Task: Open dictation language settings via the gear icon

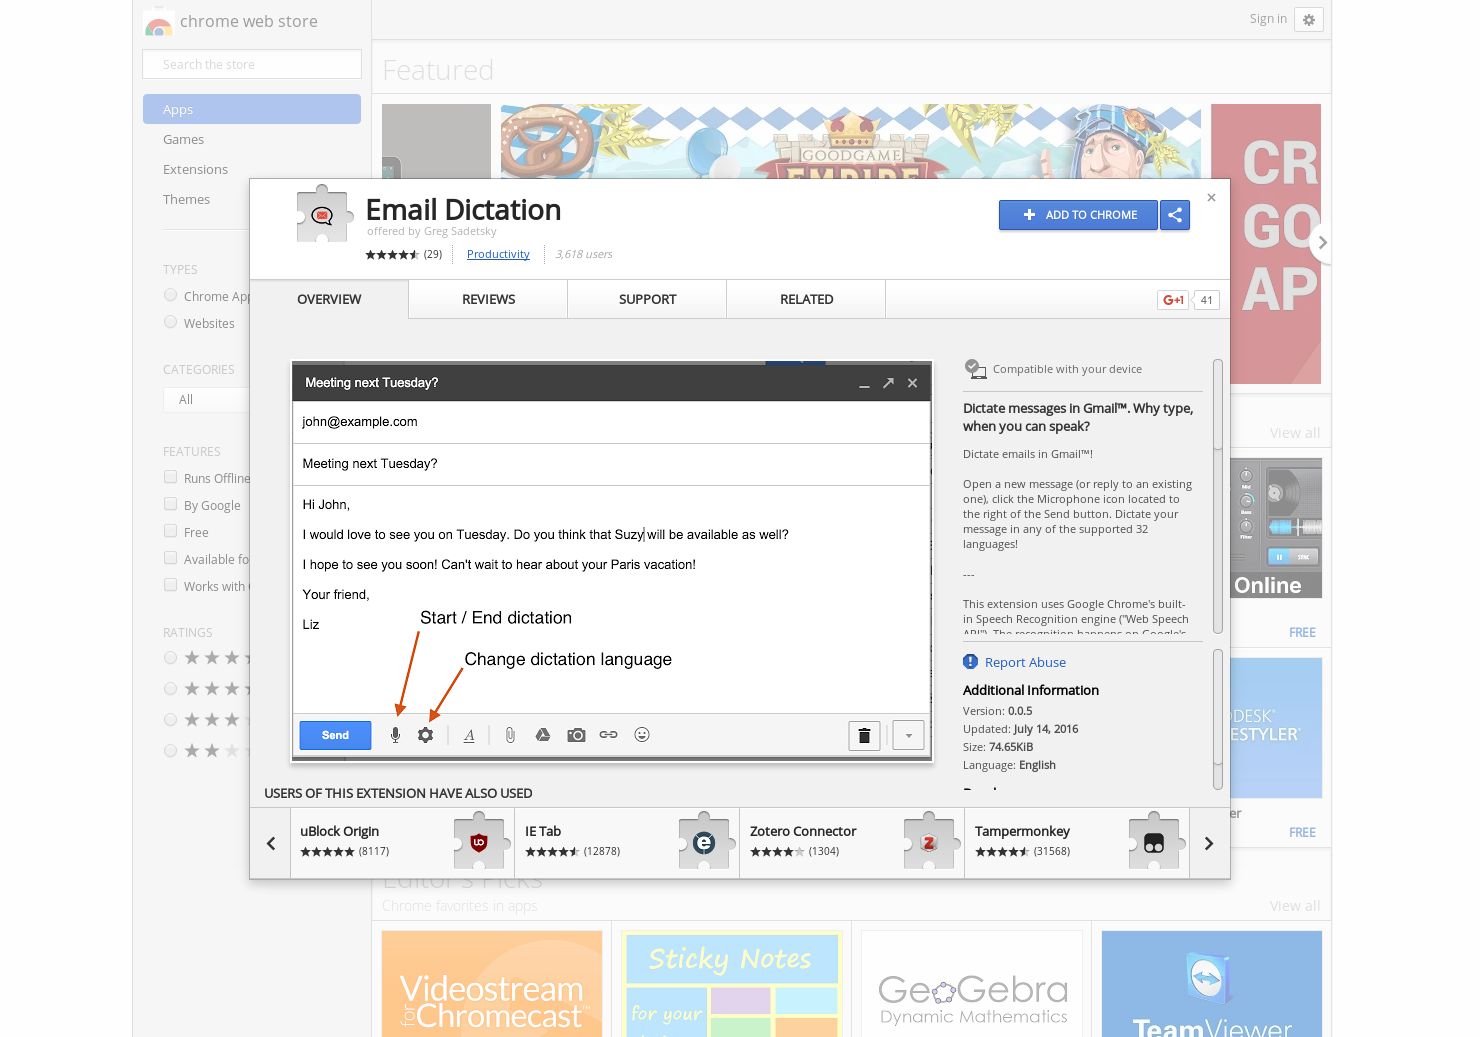Action: coord(427,734)
